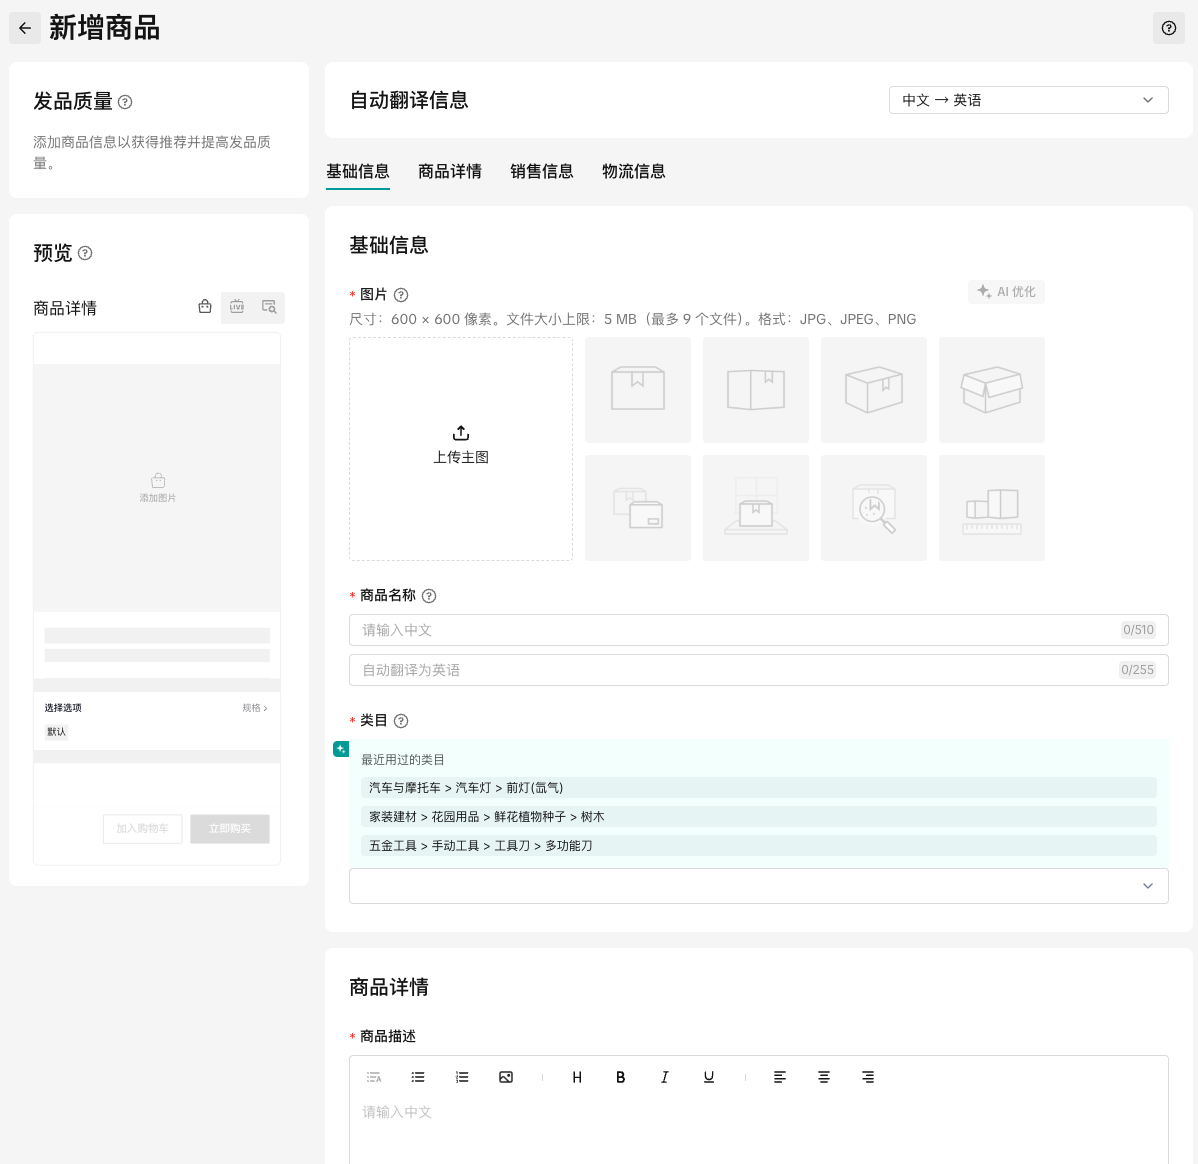This screenshot has height=1164, width=1198.
Task: Apply italic formatting in description editor
Action: [664, 1077]
